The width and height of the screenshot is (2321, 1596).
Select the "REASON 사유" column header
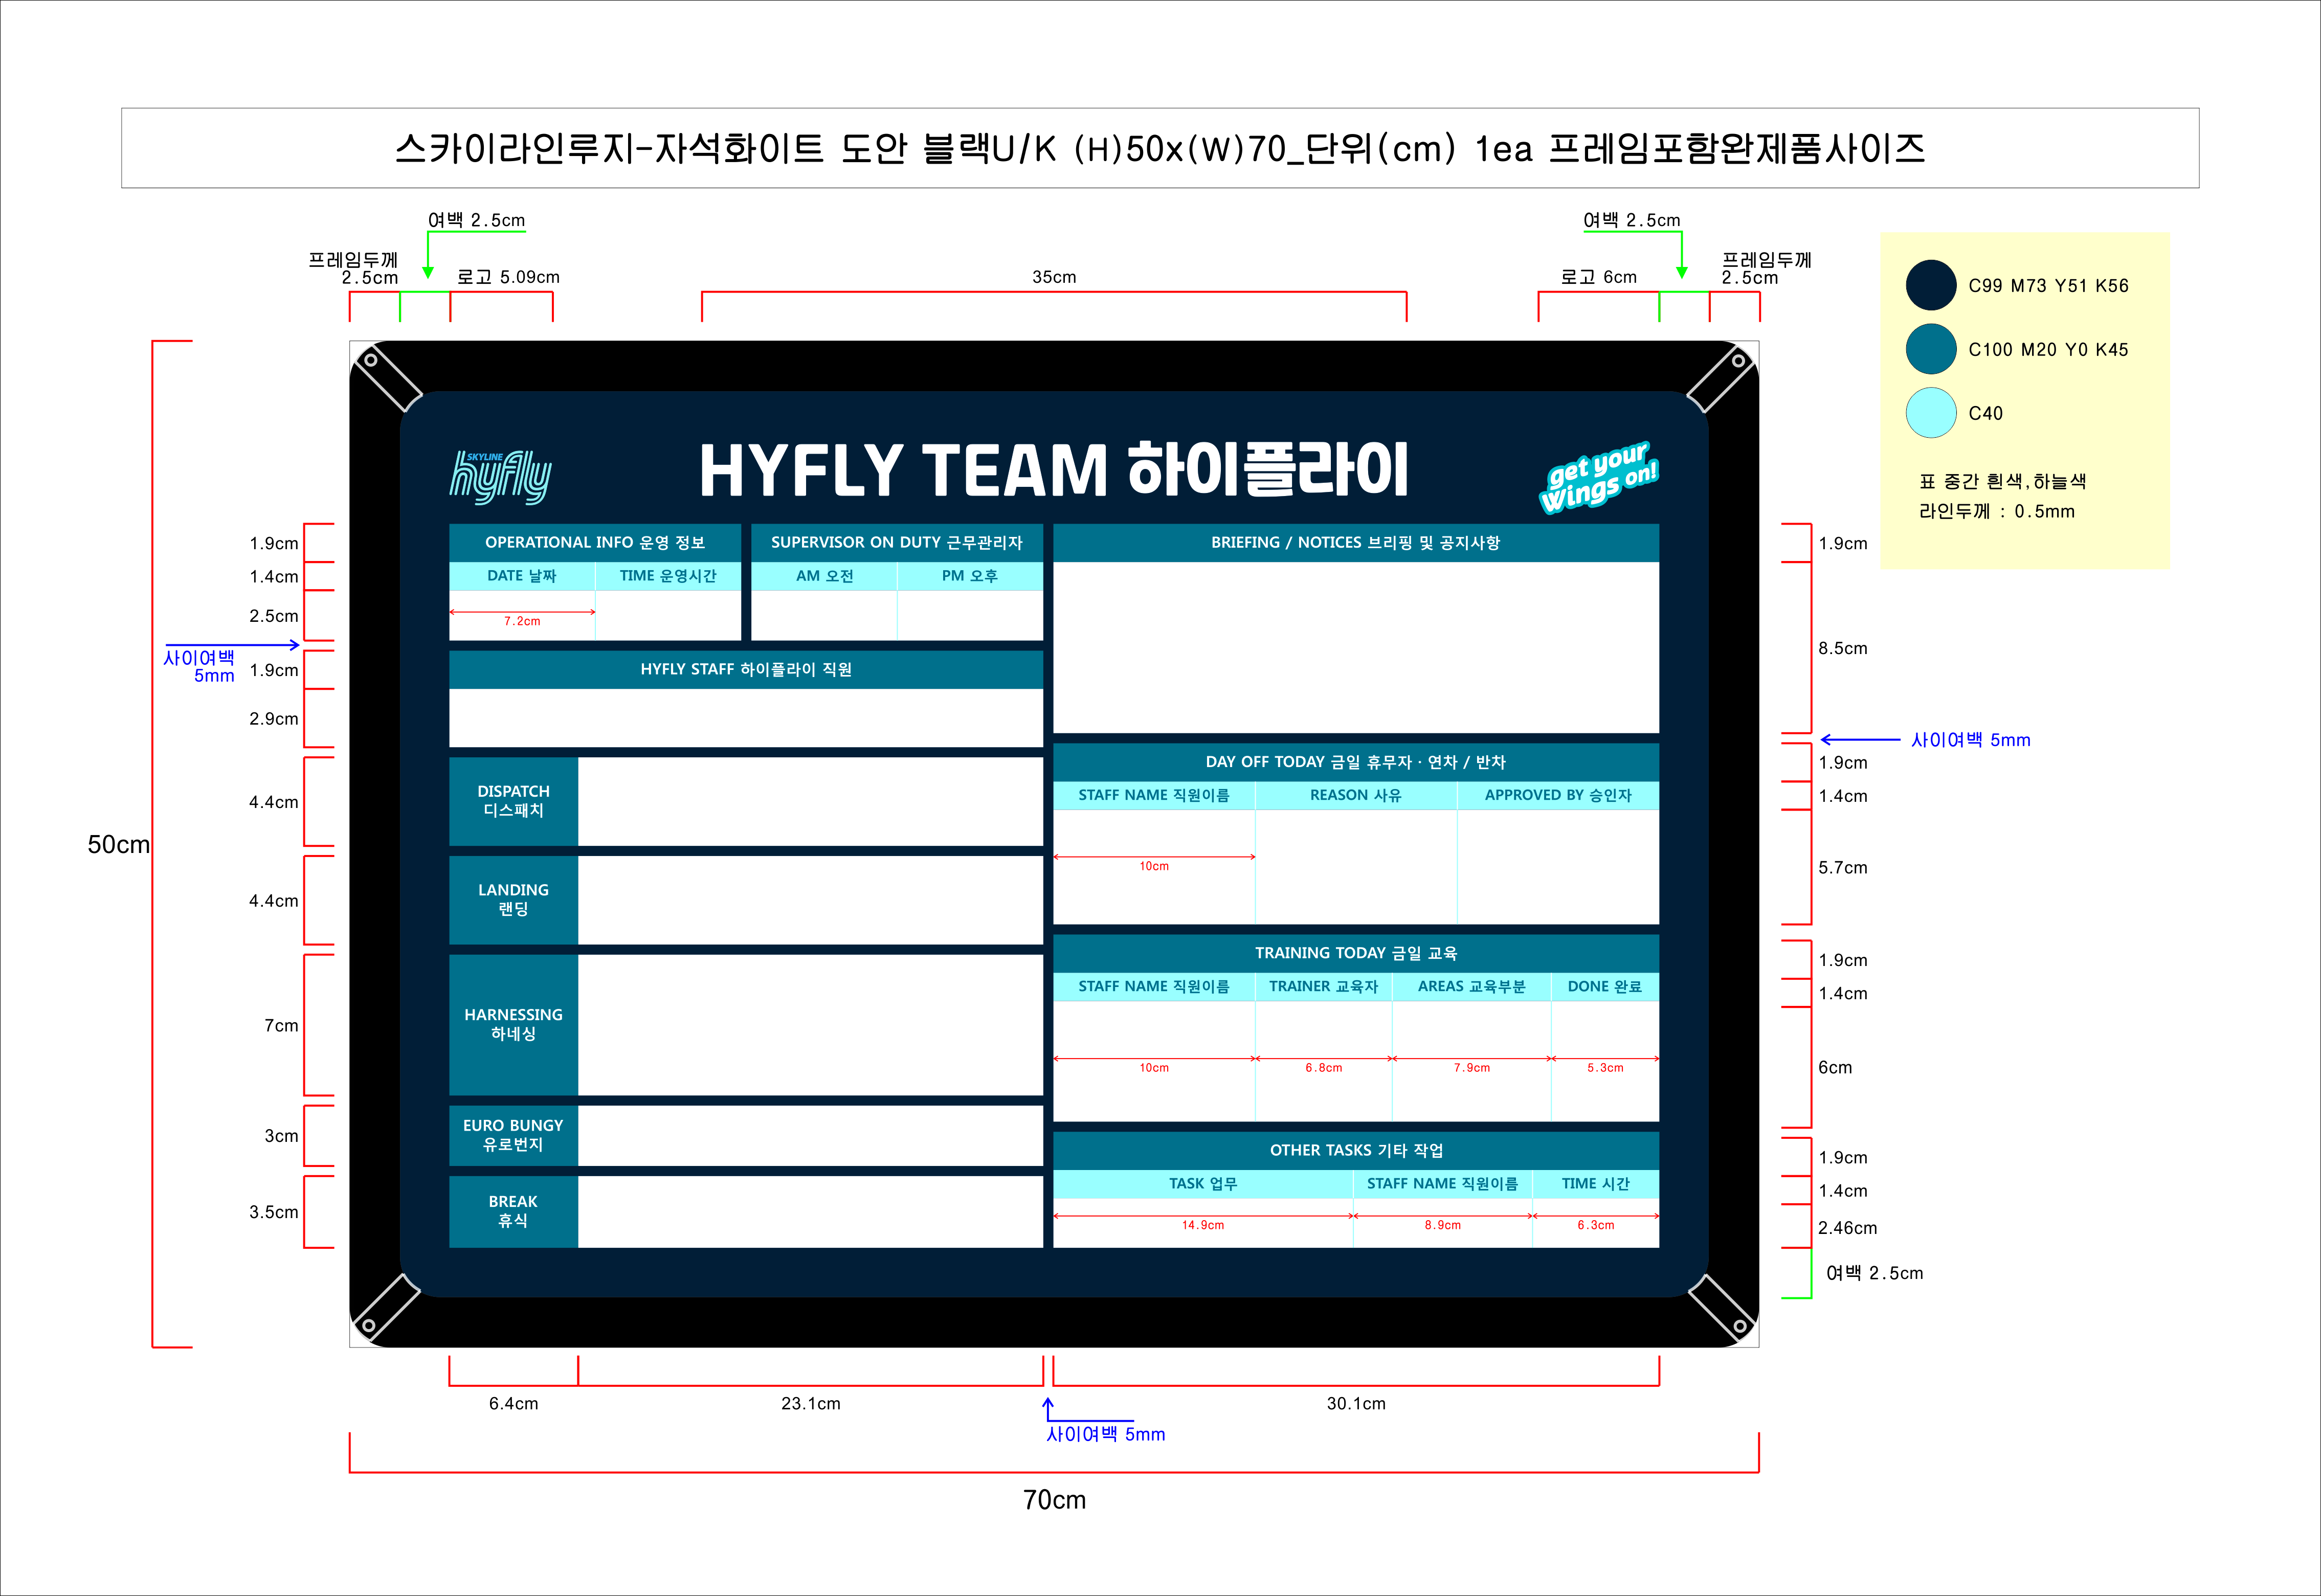click(x=1356, y=795)
